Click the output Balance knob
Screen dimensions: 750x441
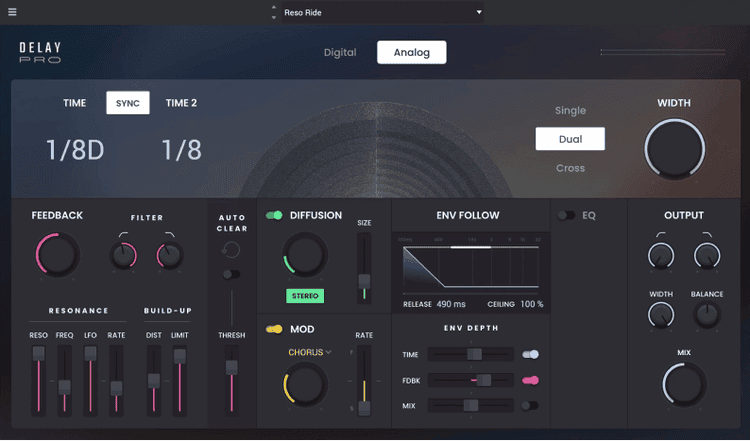point(707,316)
